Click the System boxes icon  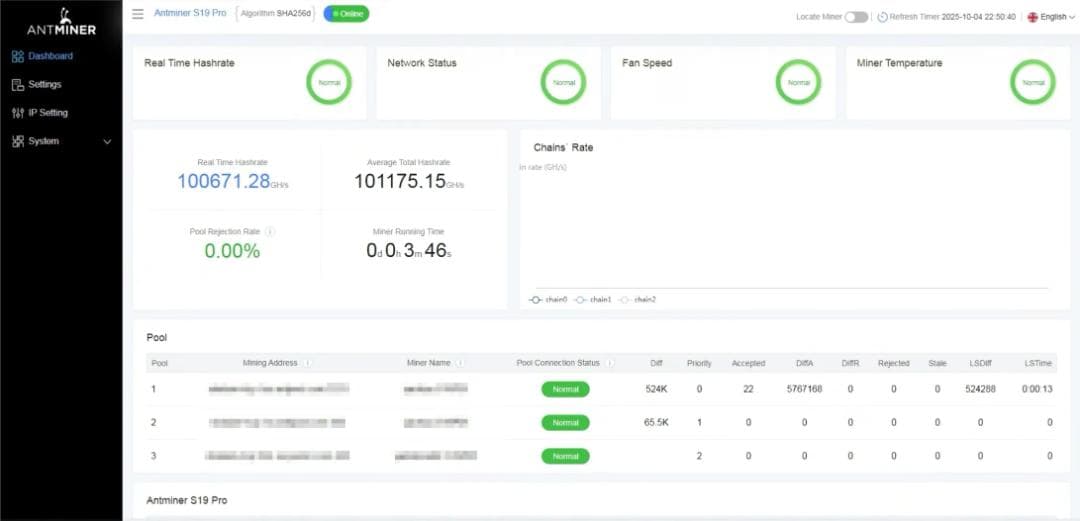tap(18, 141)
